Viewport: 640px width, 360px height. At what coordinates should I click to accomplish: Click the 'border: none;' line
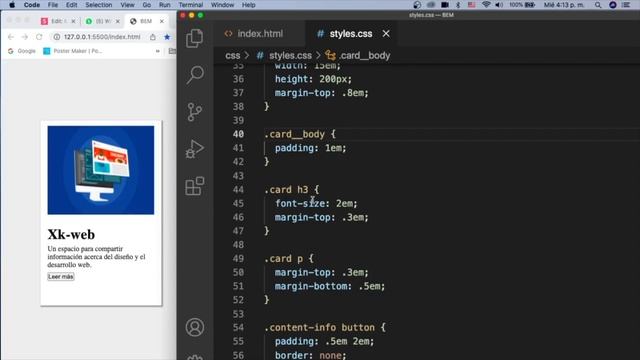pyautogui.click(x=310, y=355)
